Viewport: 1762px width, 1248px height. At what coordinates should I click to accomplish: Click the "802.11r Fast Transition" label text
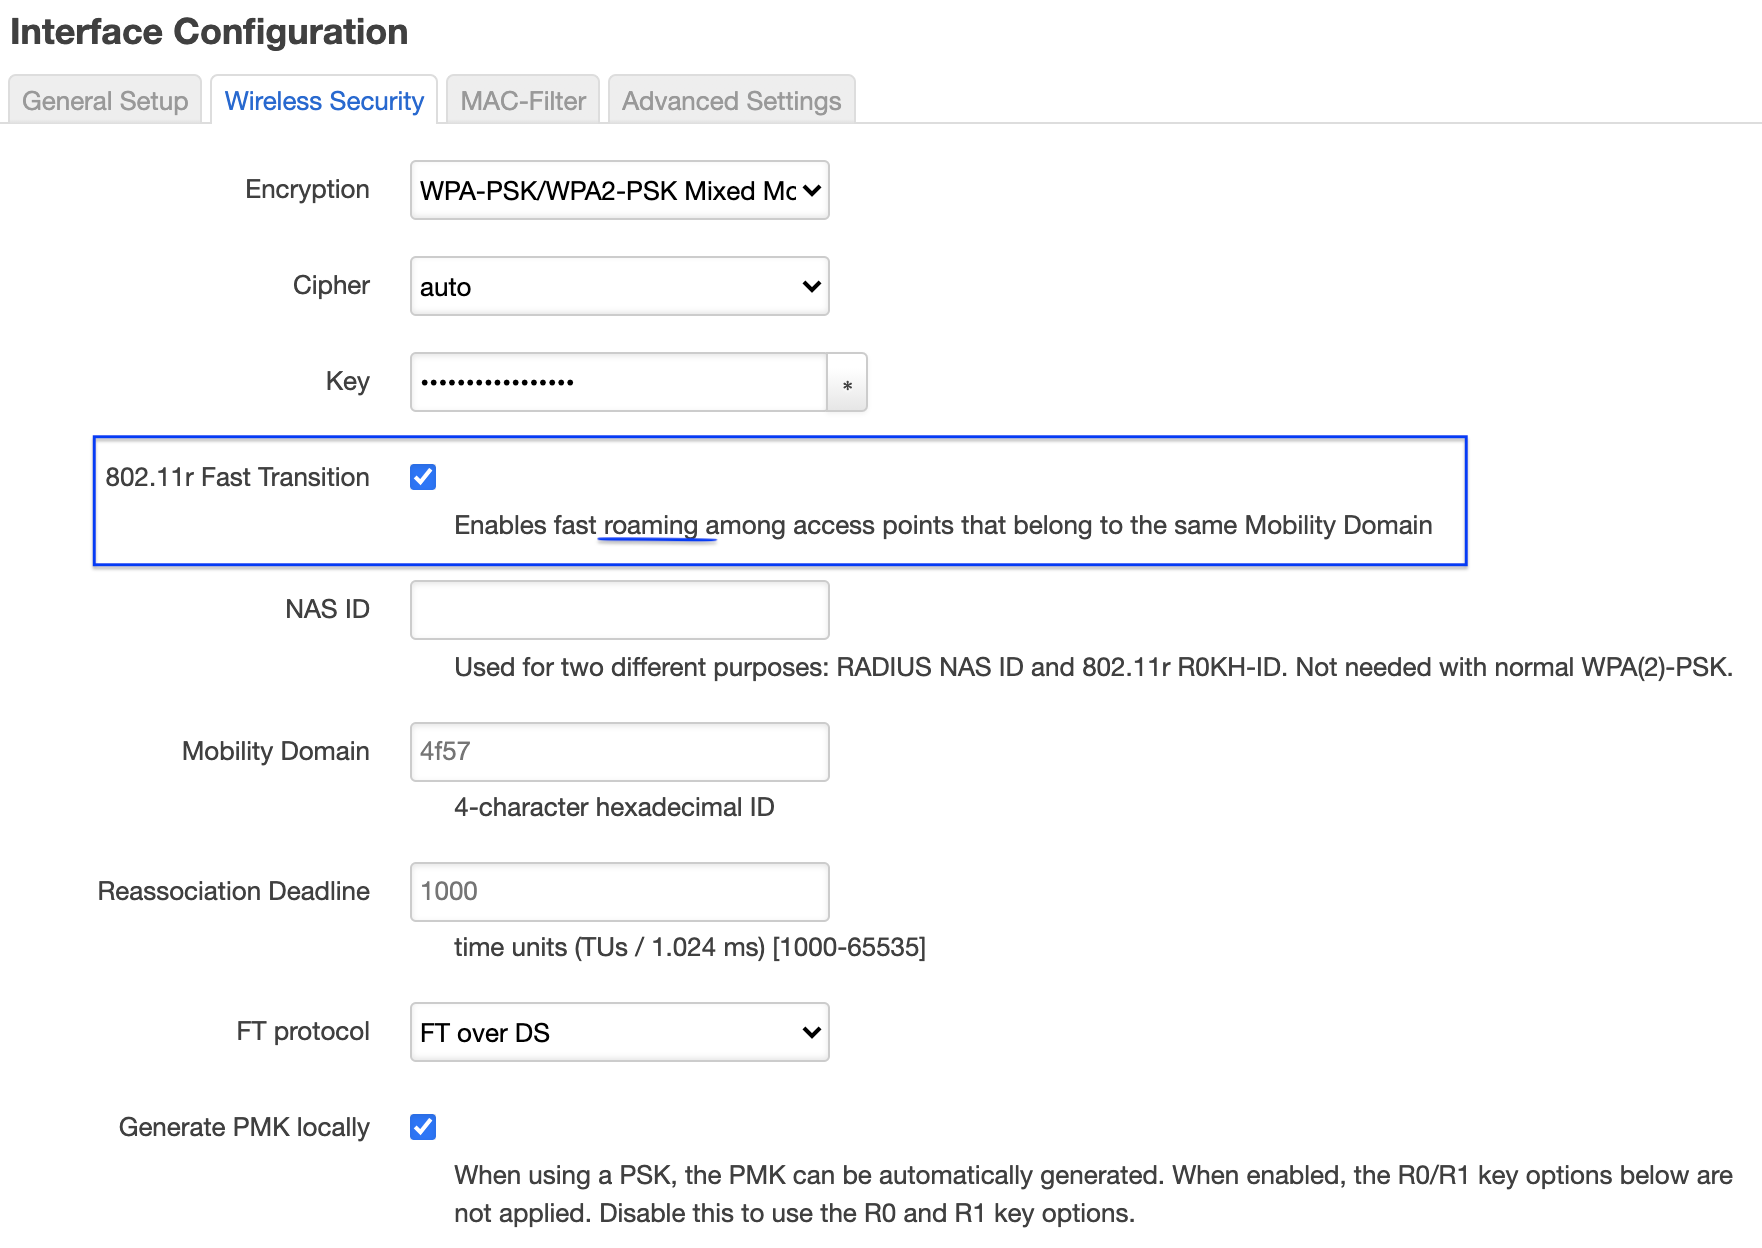pos(237,477)
